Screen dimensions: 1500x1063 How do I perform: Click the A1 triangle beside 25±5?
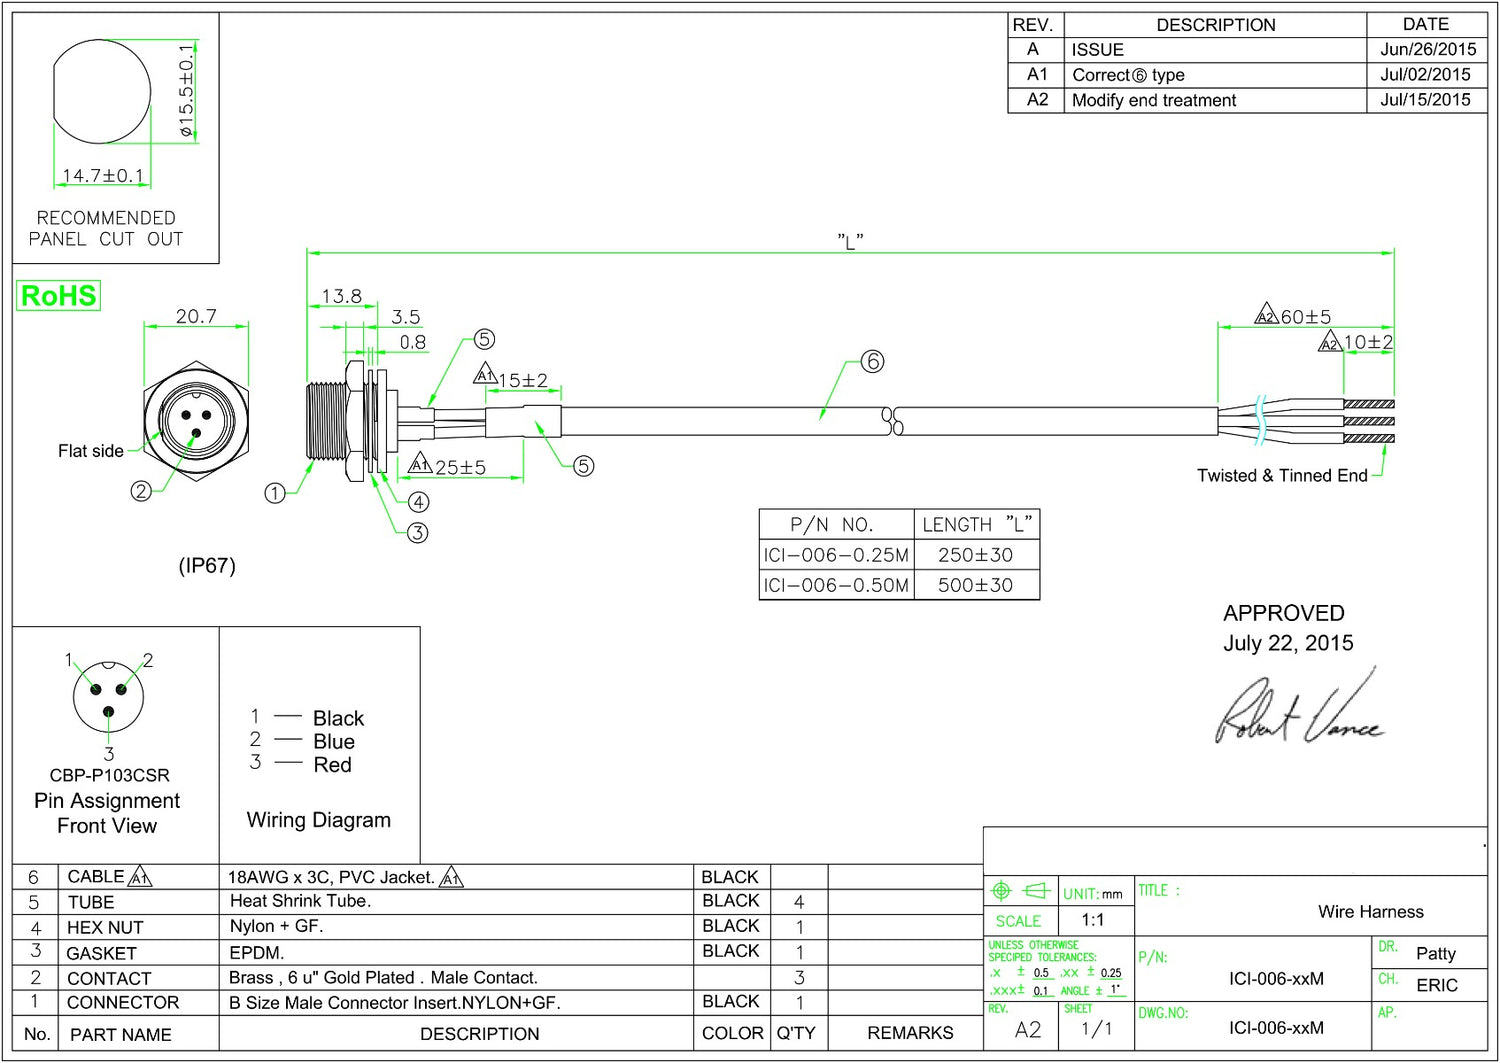click(420, 464)
